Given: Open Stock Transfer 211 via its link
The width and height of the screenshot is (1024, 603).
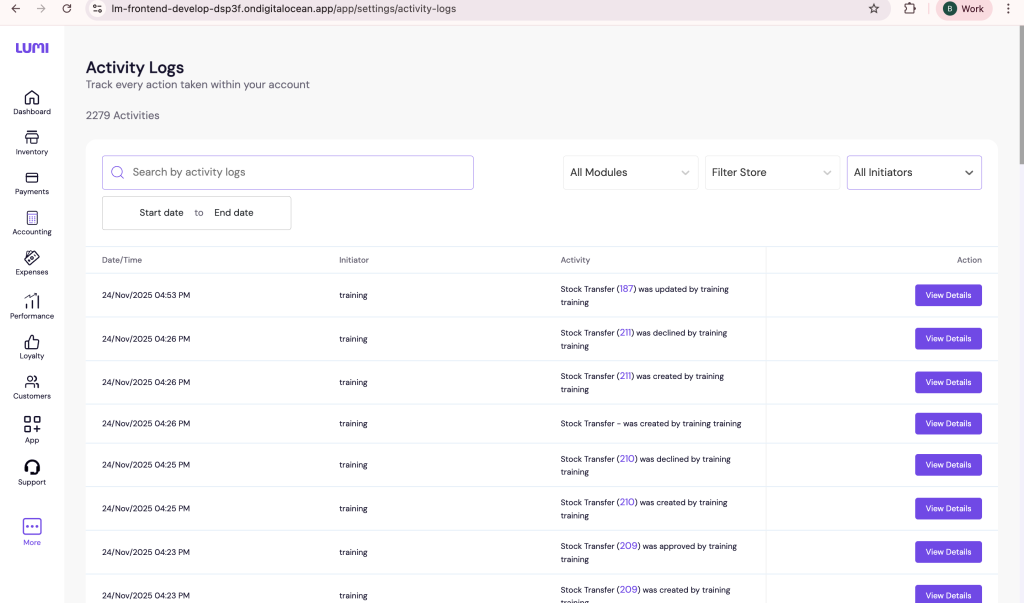Looking at the screenshot, I should click(x=624, y=333).
